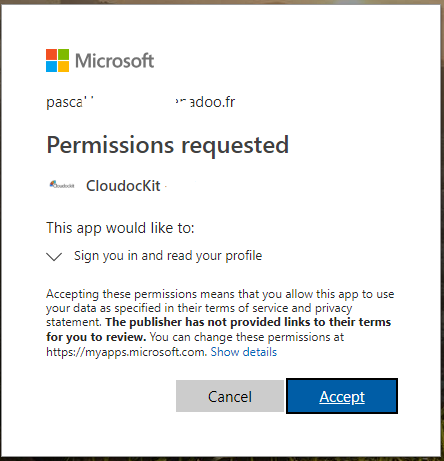Screen dimensions: 444x461
Task: Click the bold publisher terms warning
Action: (x=218, y=329)
